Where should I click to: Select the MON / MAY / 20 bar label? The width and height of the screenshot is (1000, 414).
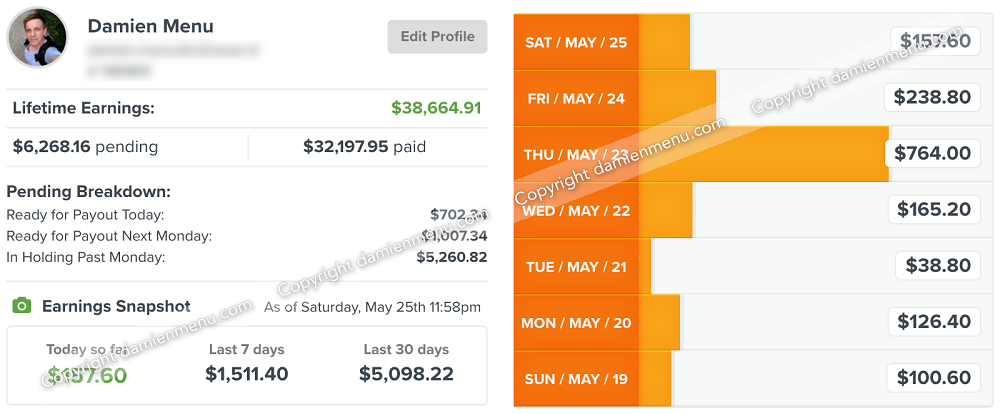576,323
